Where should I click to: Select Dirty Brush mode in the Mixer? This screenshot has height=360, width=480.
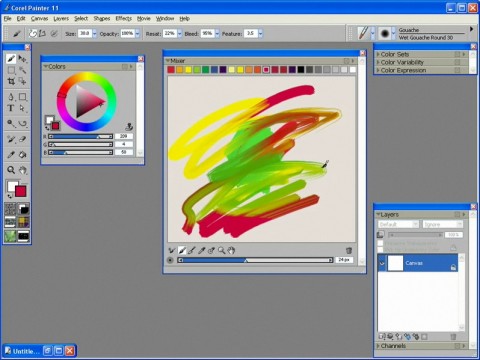coord(172,250)
